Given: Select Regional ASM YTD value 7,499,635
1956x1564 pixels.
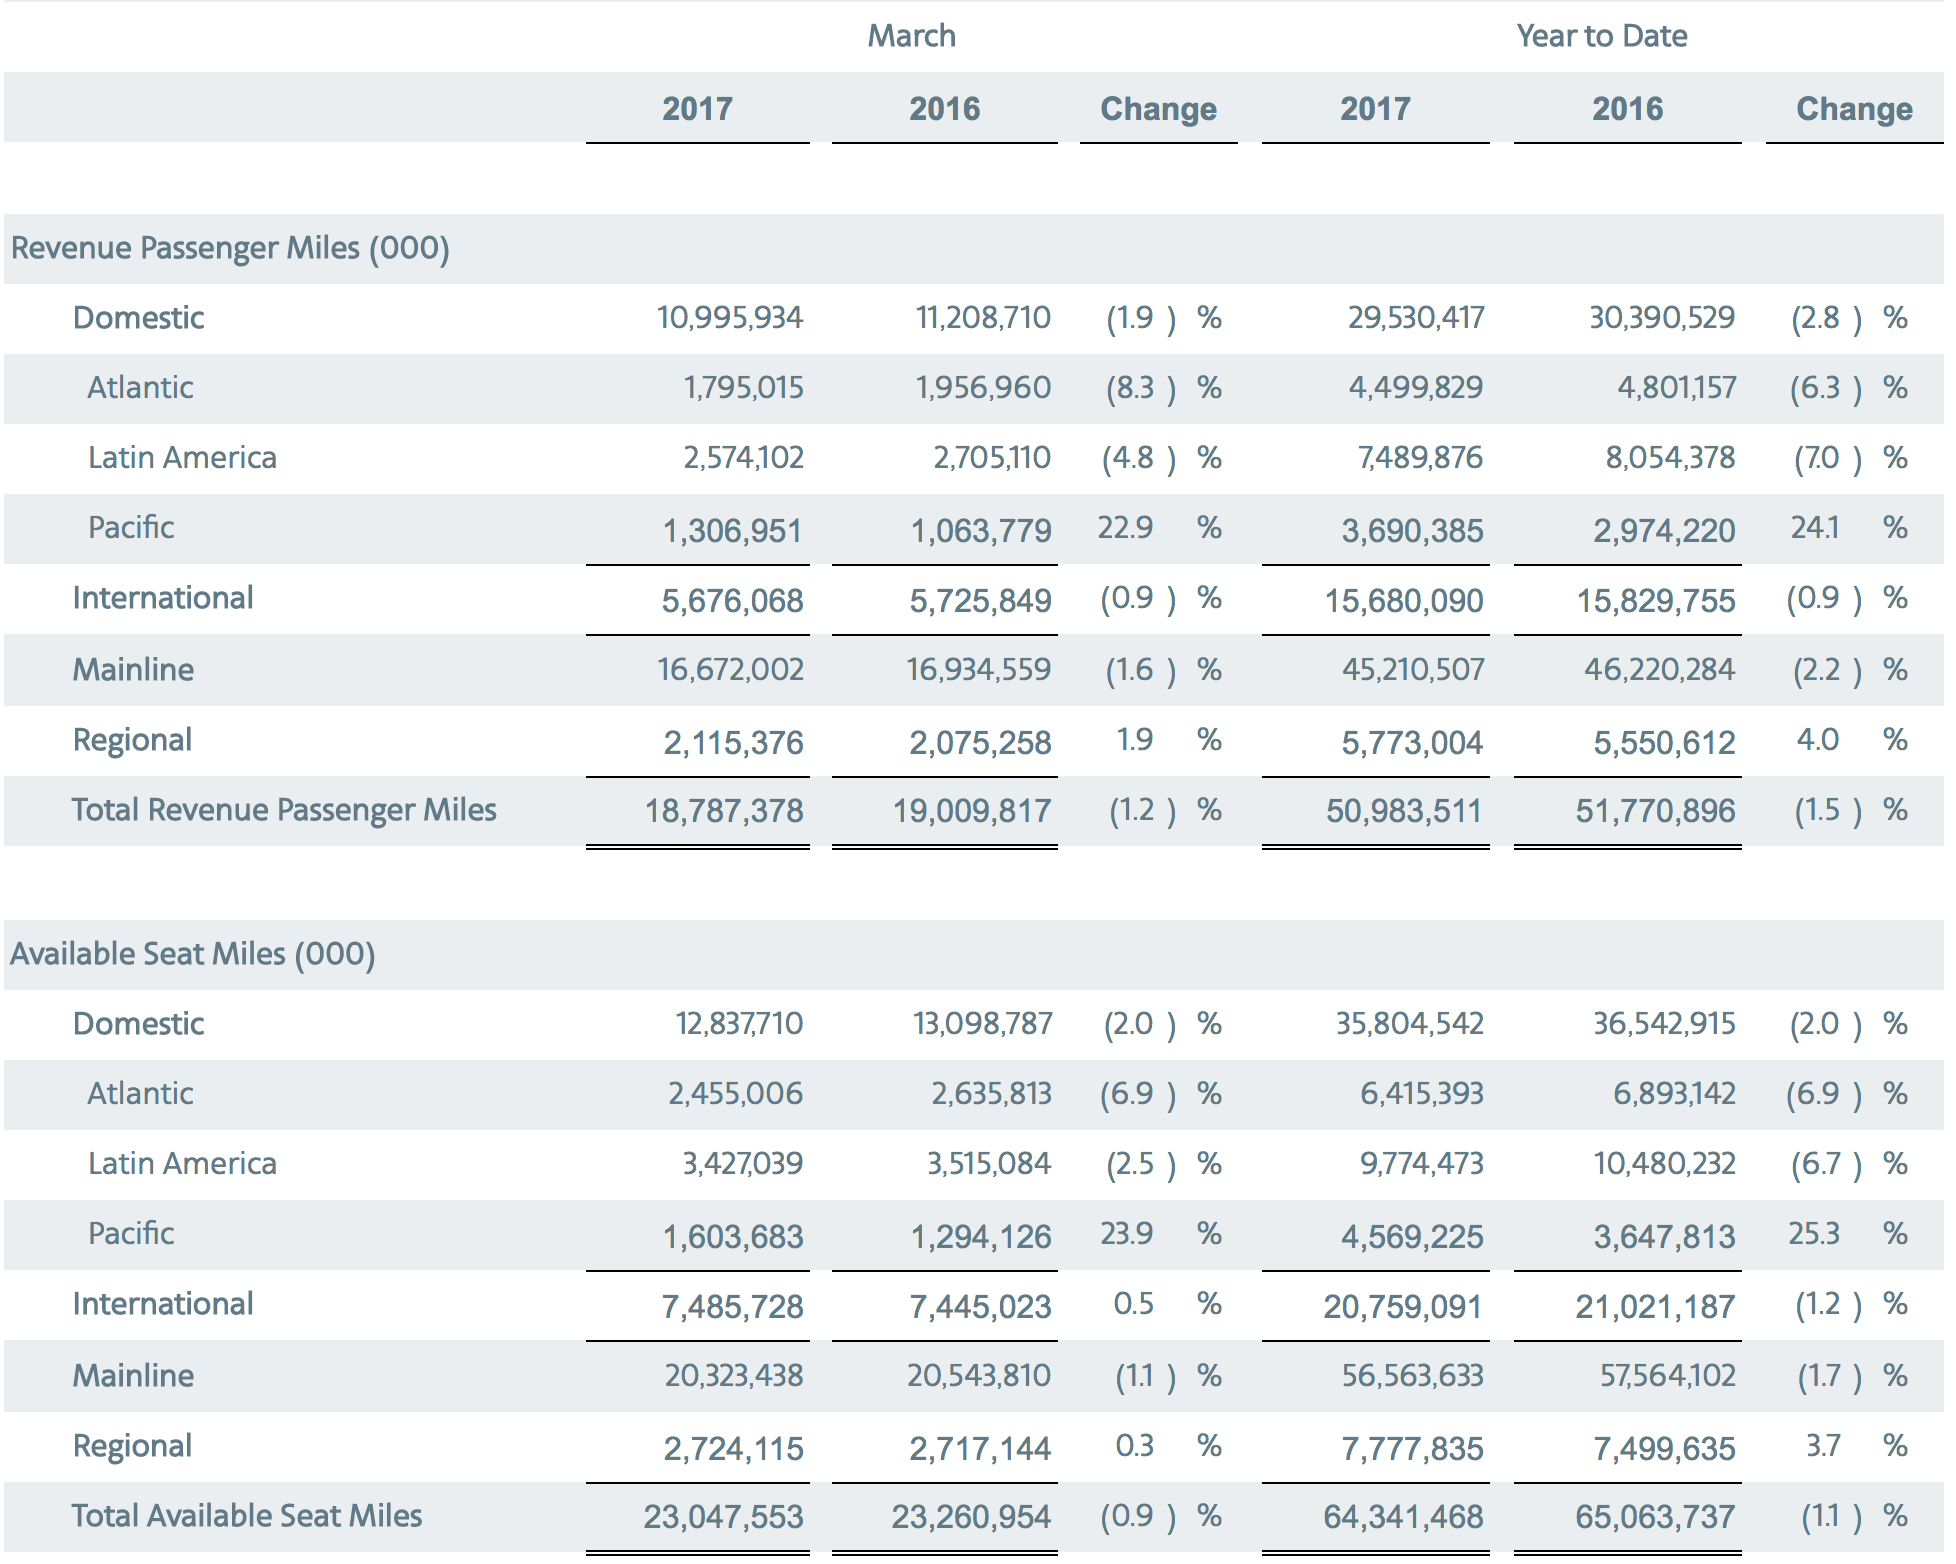Looking at the screenshot, I should pyautogui.click(x=1664, y=1449).
